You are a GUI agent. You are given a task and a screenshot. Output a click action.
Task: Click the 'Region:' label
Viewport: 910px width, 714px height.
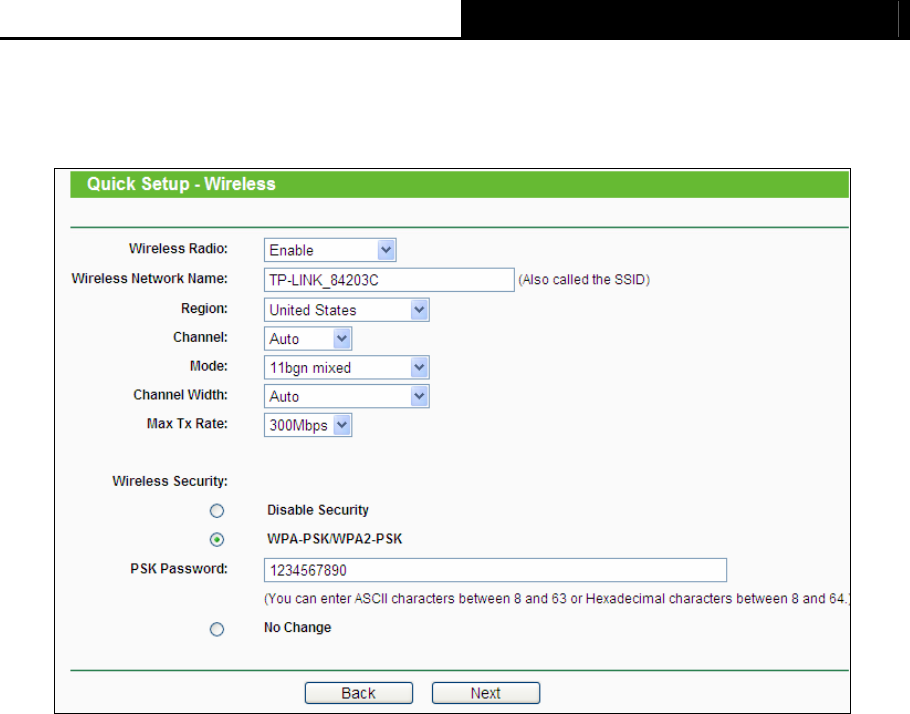204,308
